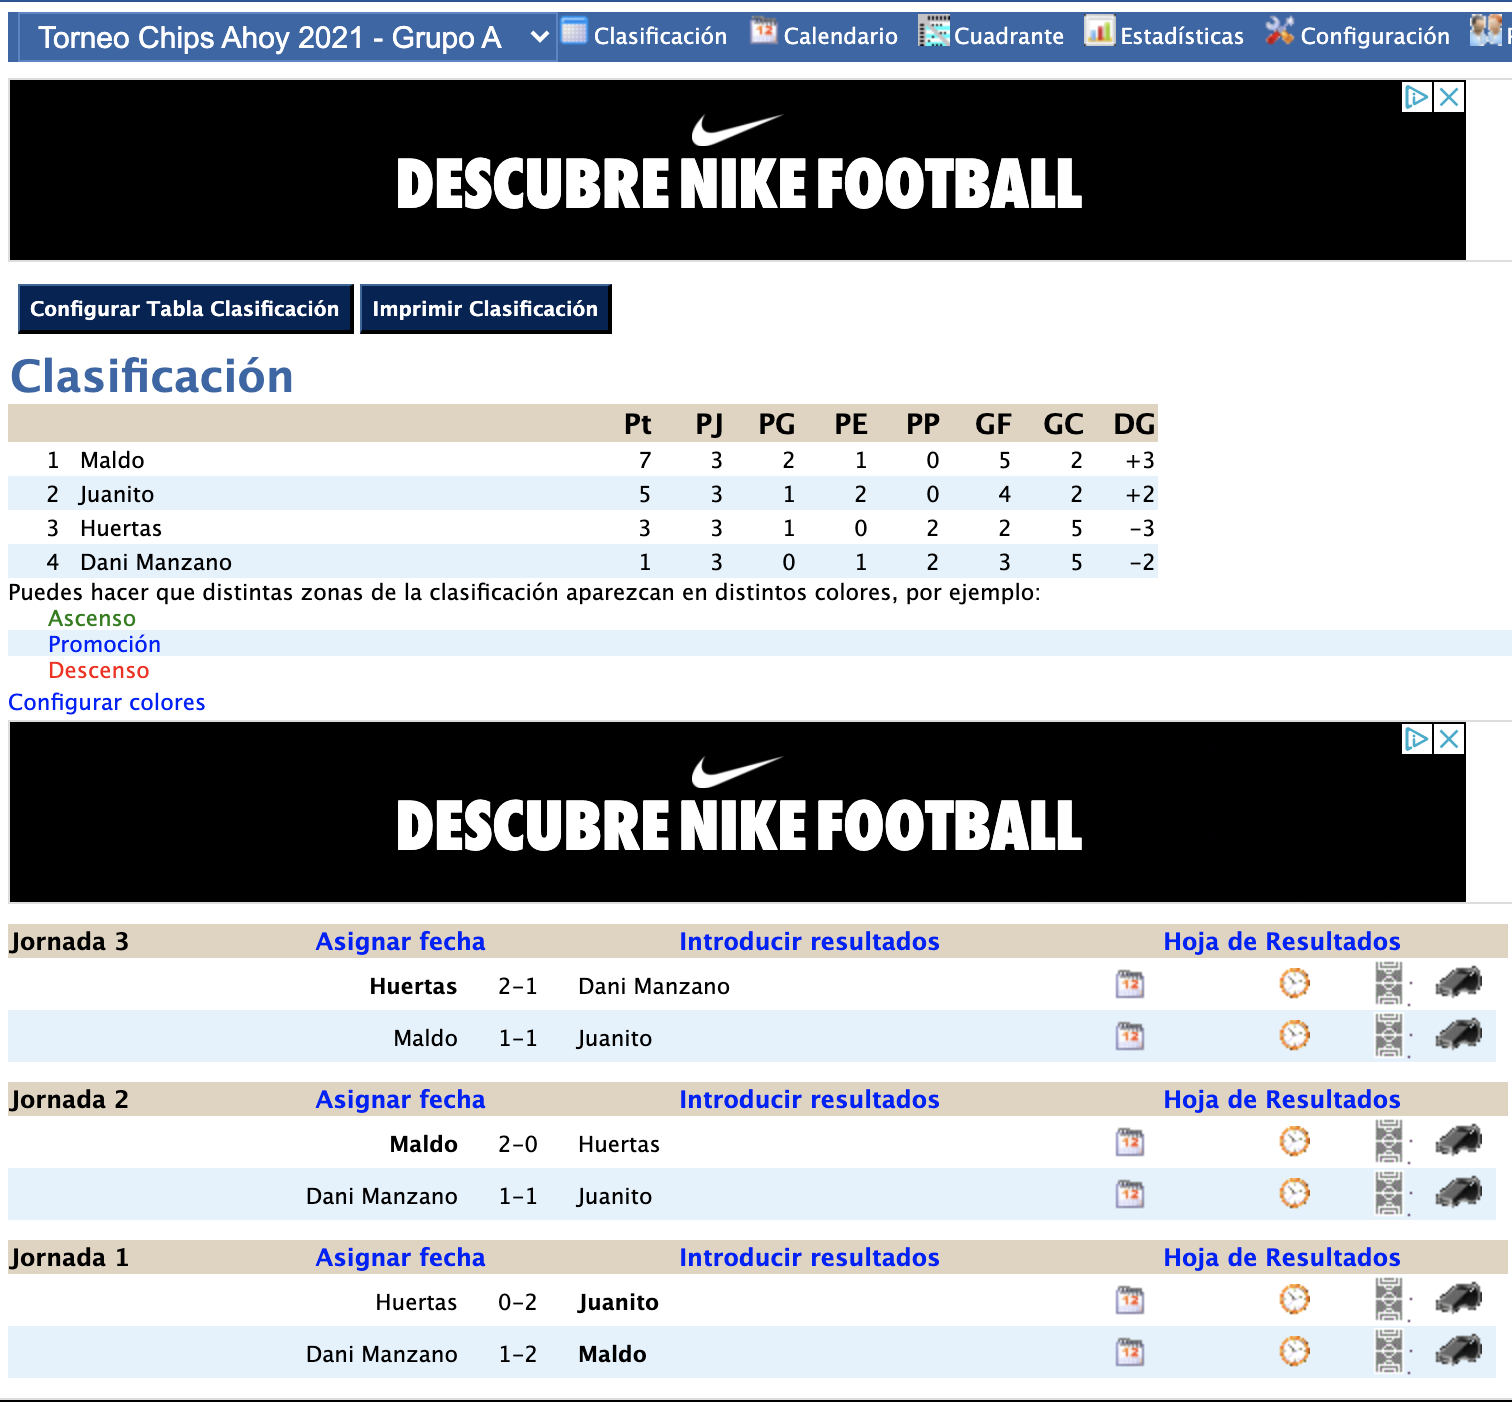
Task: Click the Nike Football banner above Jornada 3
Action: click(x=738, y=812)
